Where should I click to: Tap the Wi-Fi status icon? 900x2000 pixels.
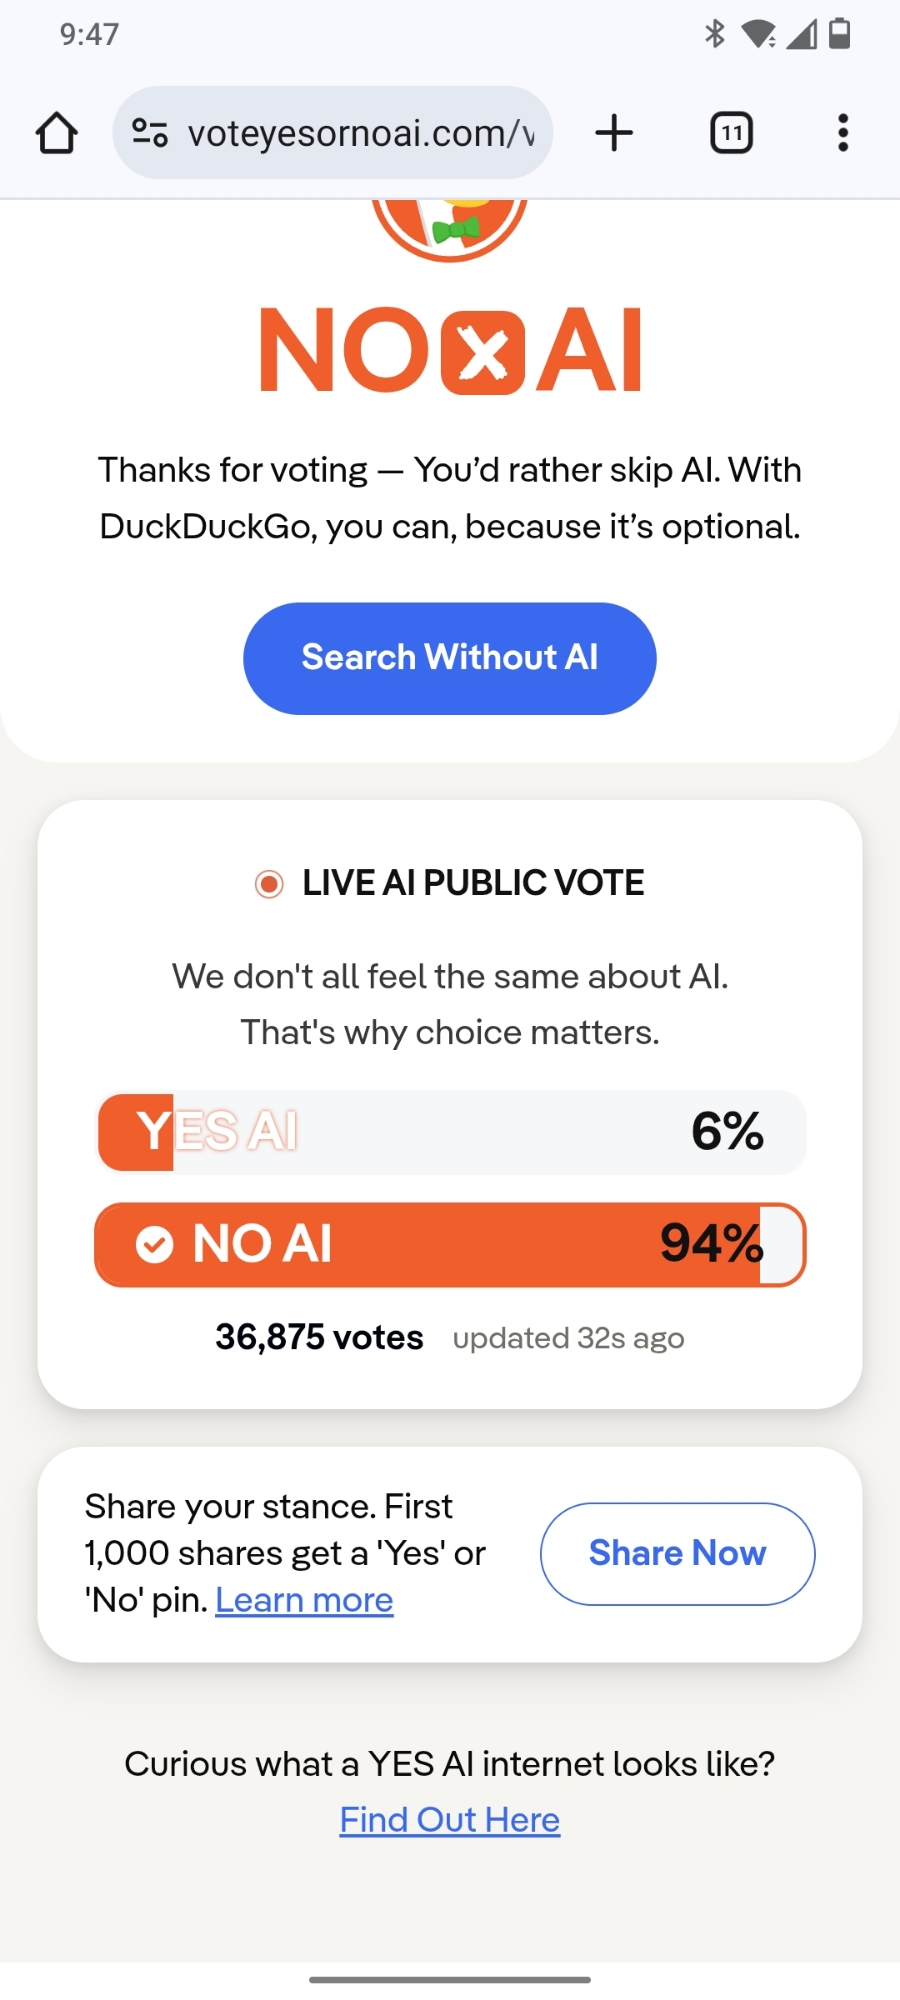click(759, 35)
